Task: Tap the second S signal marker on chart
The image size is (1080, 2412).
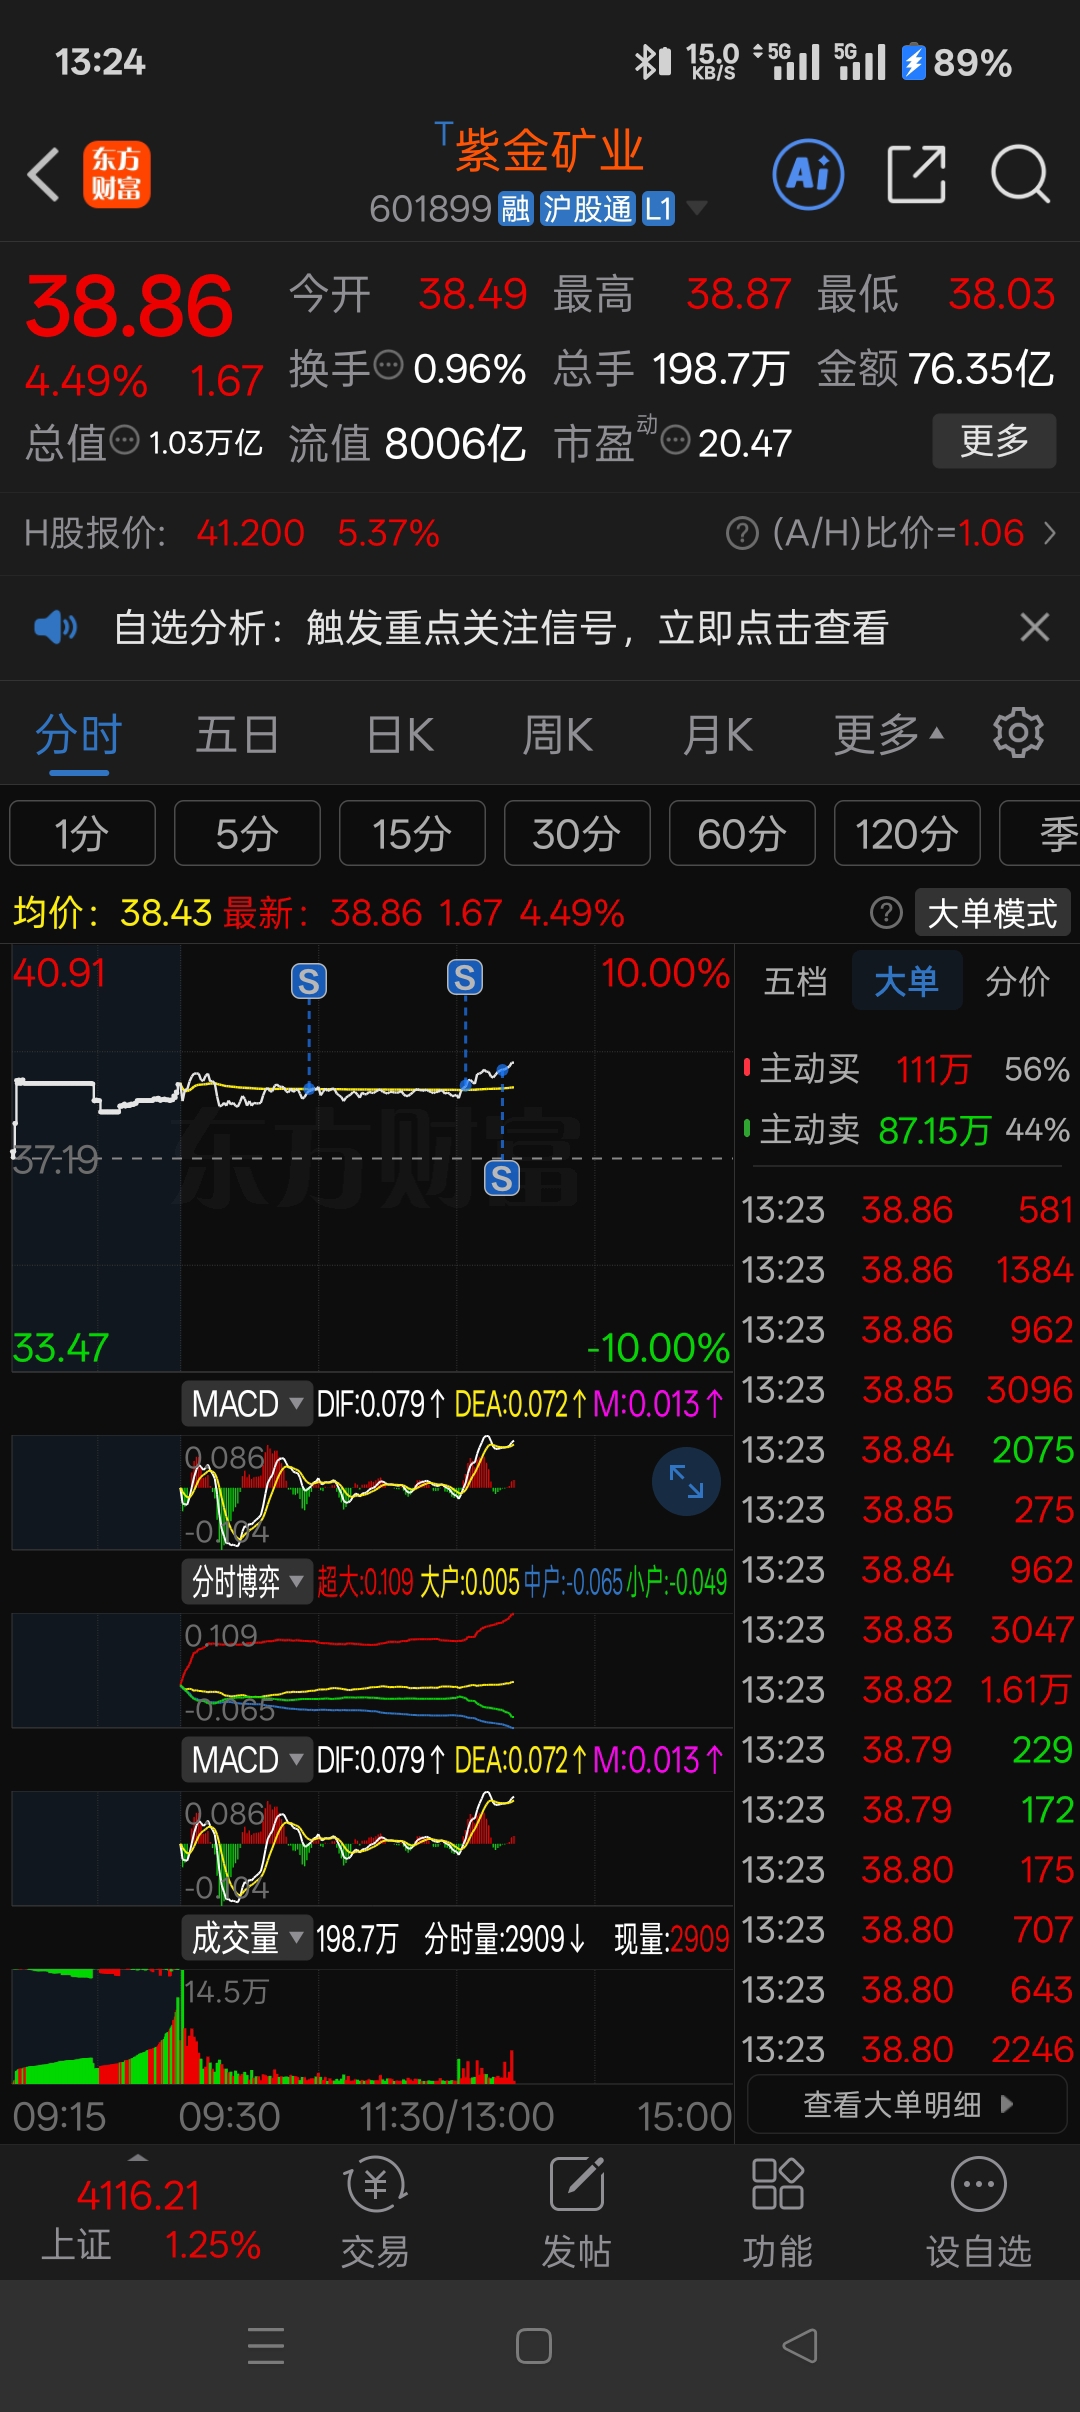Action: pos(465,977)
